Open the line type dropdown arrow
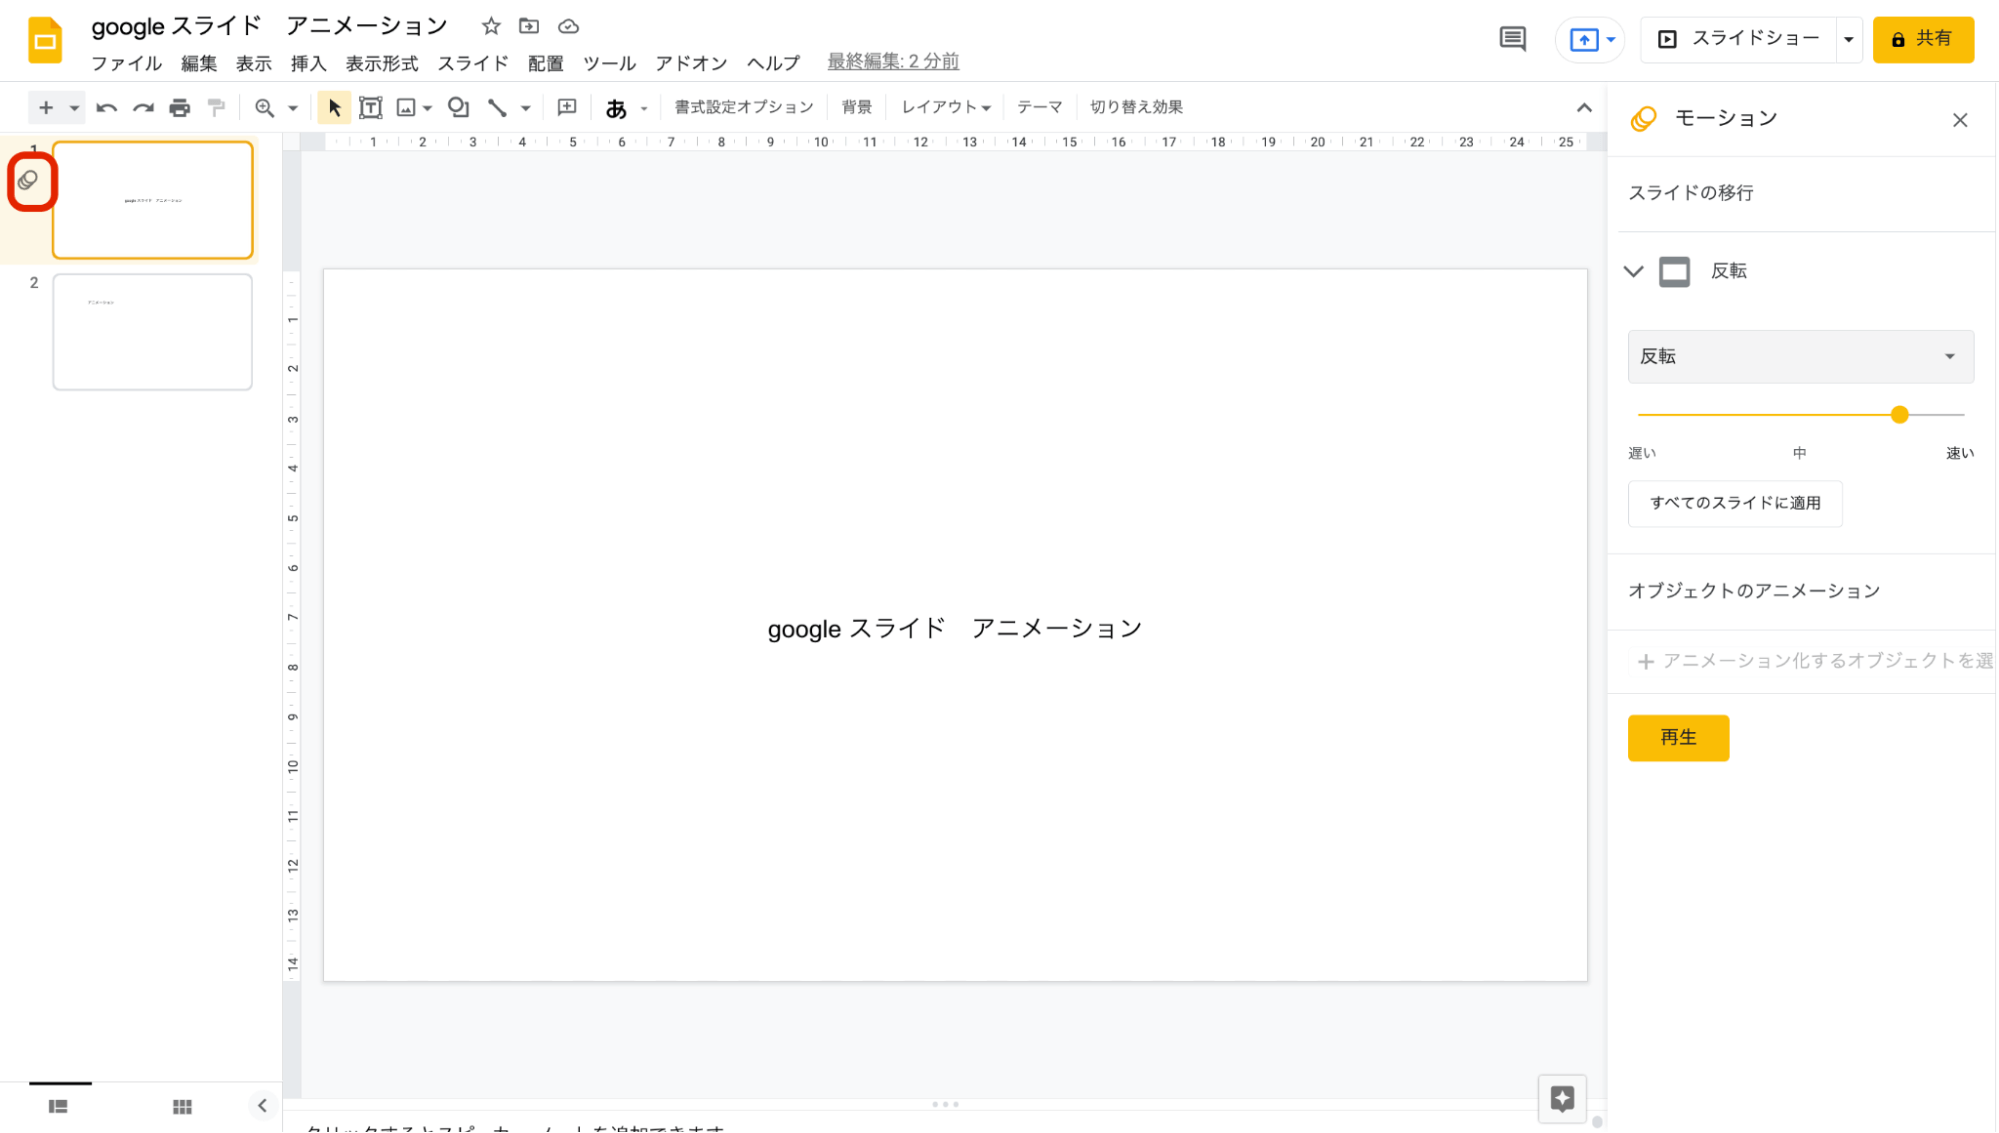This screenshot has height=1133, width=1999. coord(525,108)
